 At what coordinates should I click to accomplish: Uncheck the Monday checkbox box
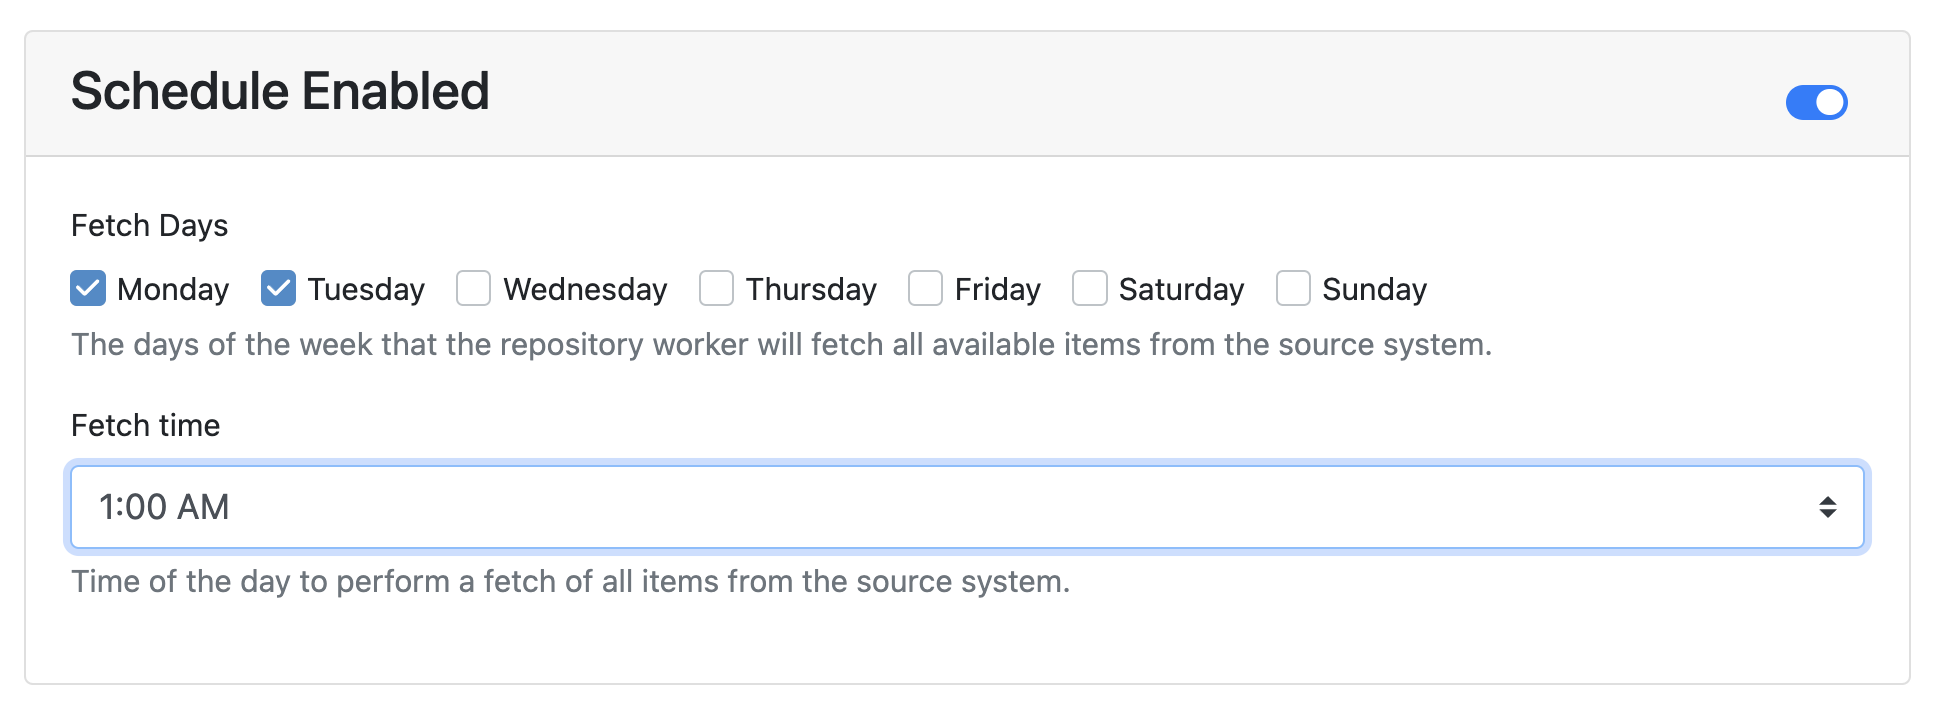pyautogui.click(x=88, y=288)
